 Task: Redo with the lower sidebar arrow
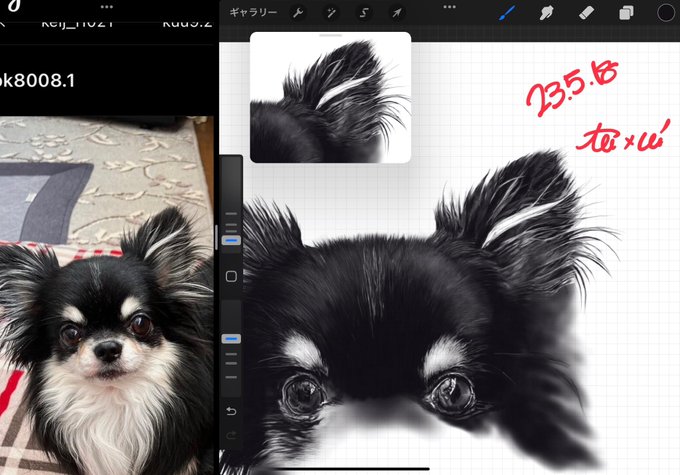[x=231, y=435]
